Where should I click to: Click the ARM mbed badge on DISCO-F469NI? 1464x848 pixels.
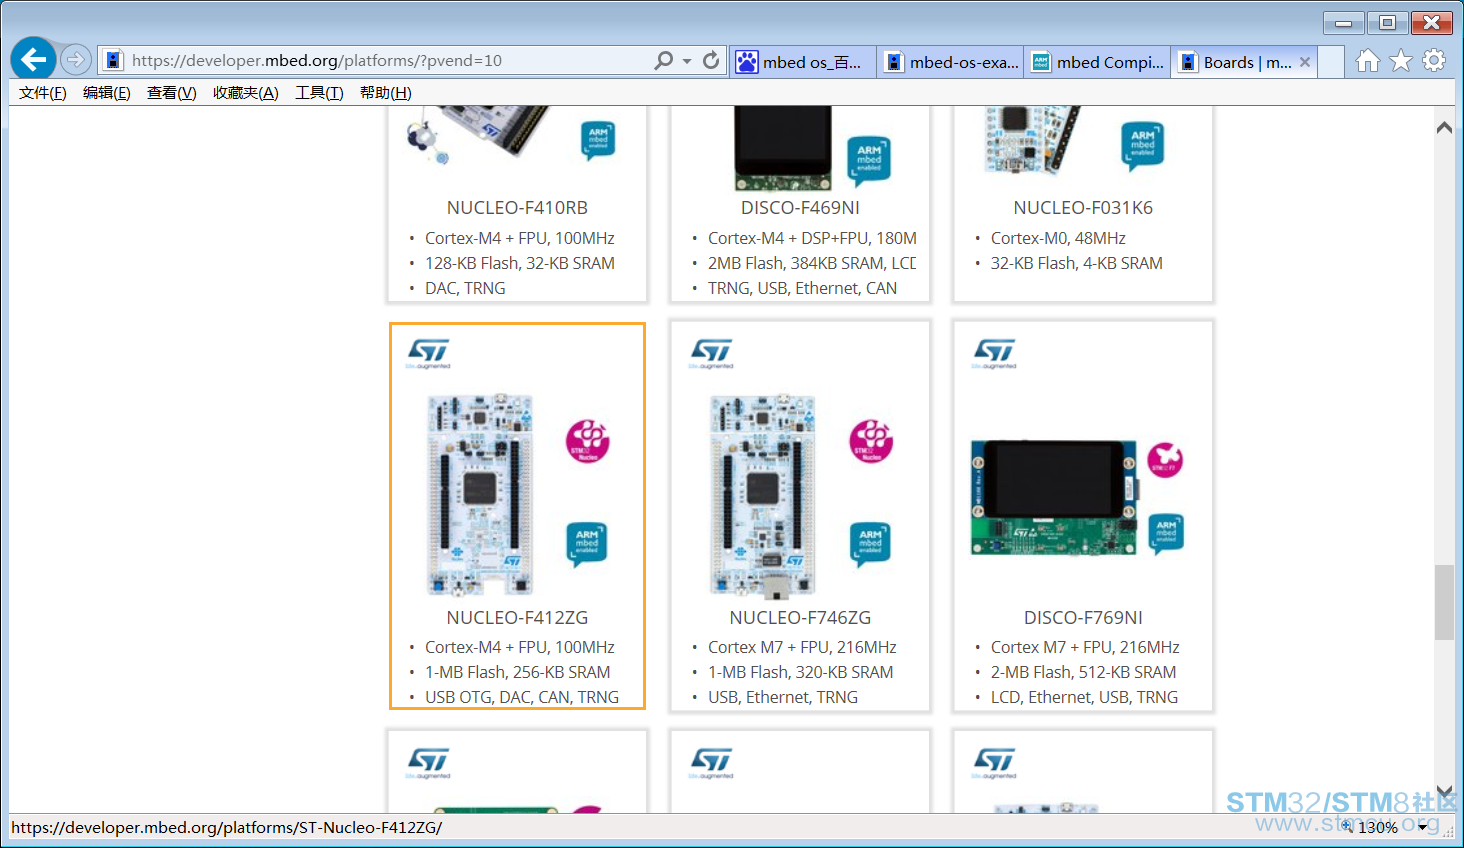[869, 160]
